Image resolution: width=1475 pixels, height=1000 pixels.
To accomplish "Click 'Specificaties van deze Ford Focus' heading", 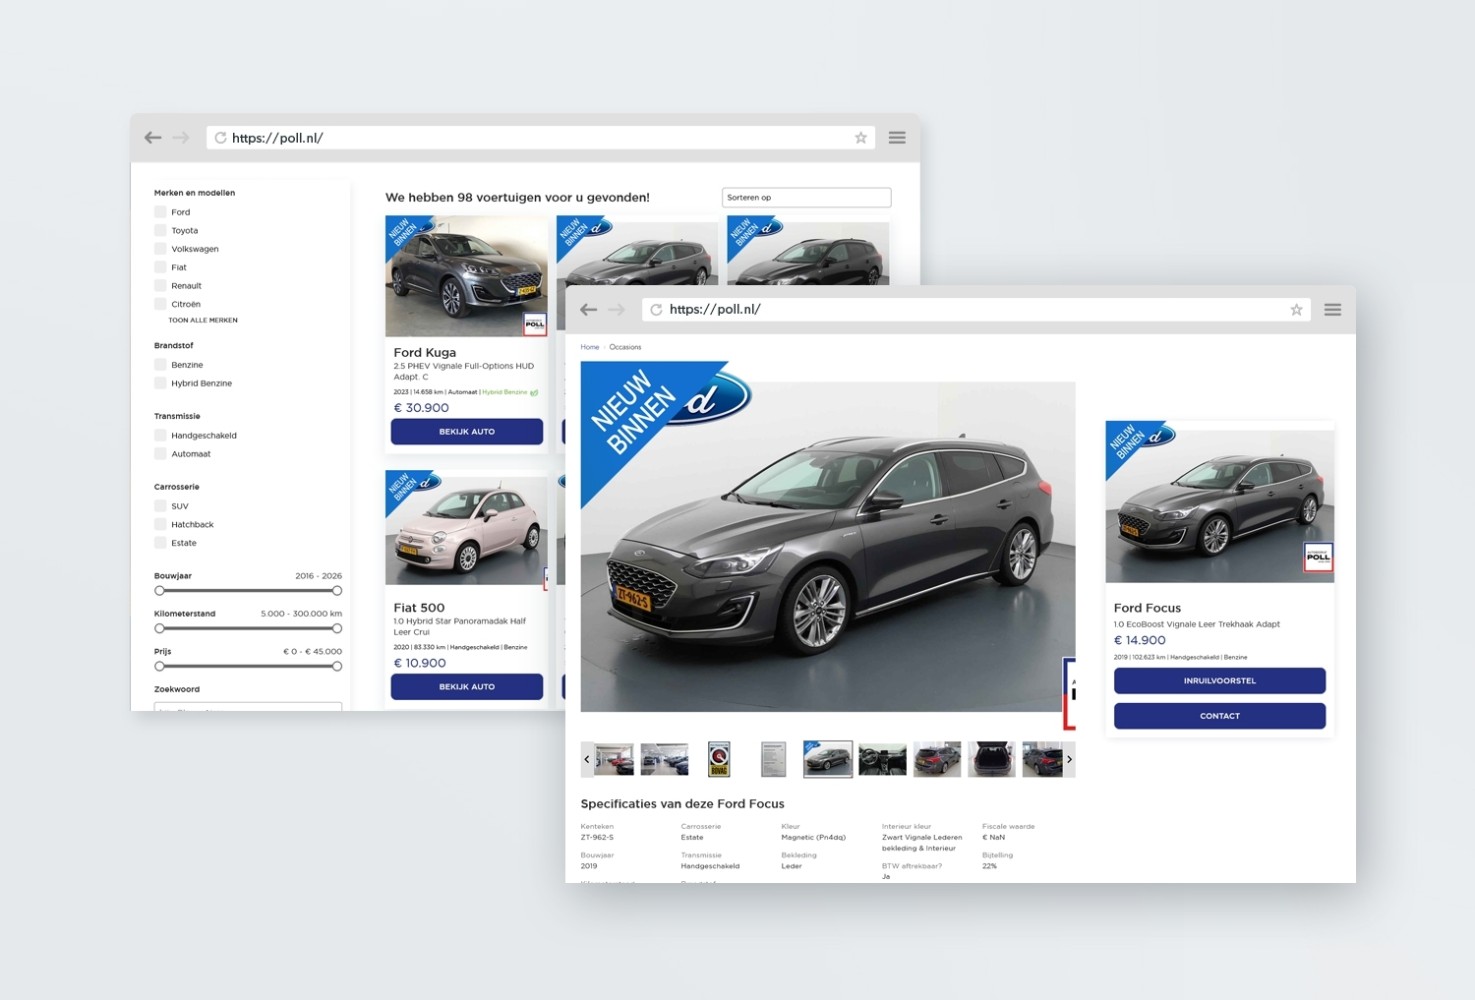I will (x=683, y=804).
